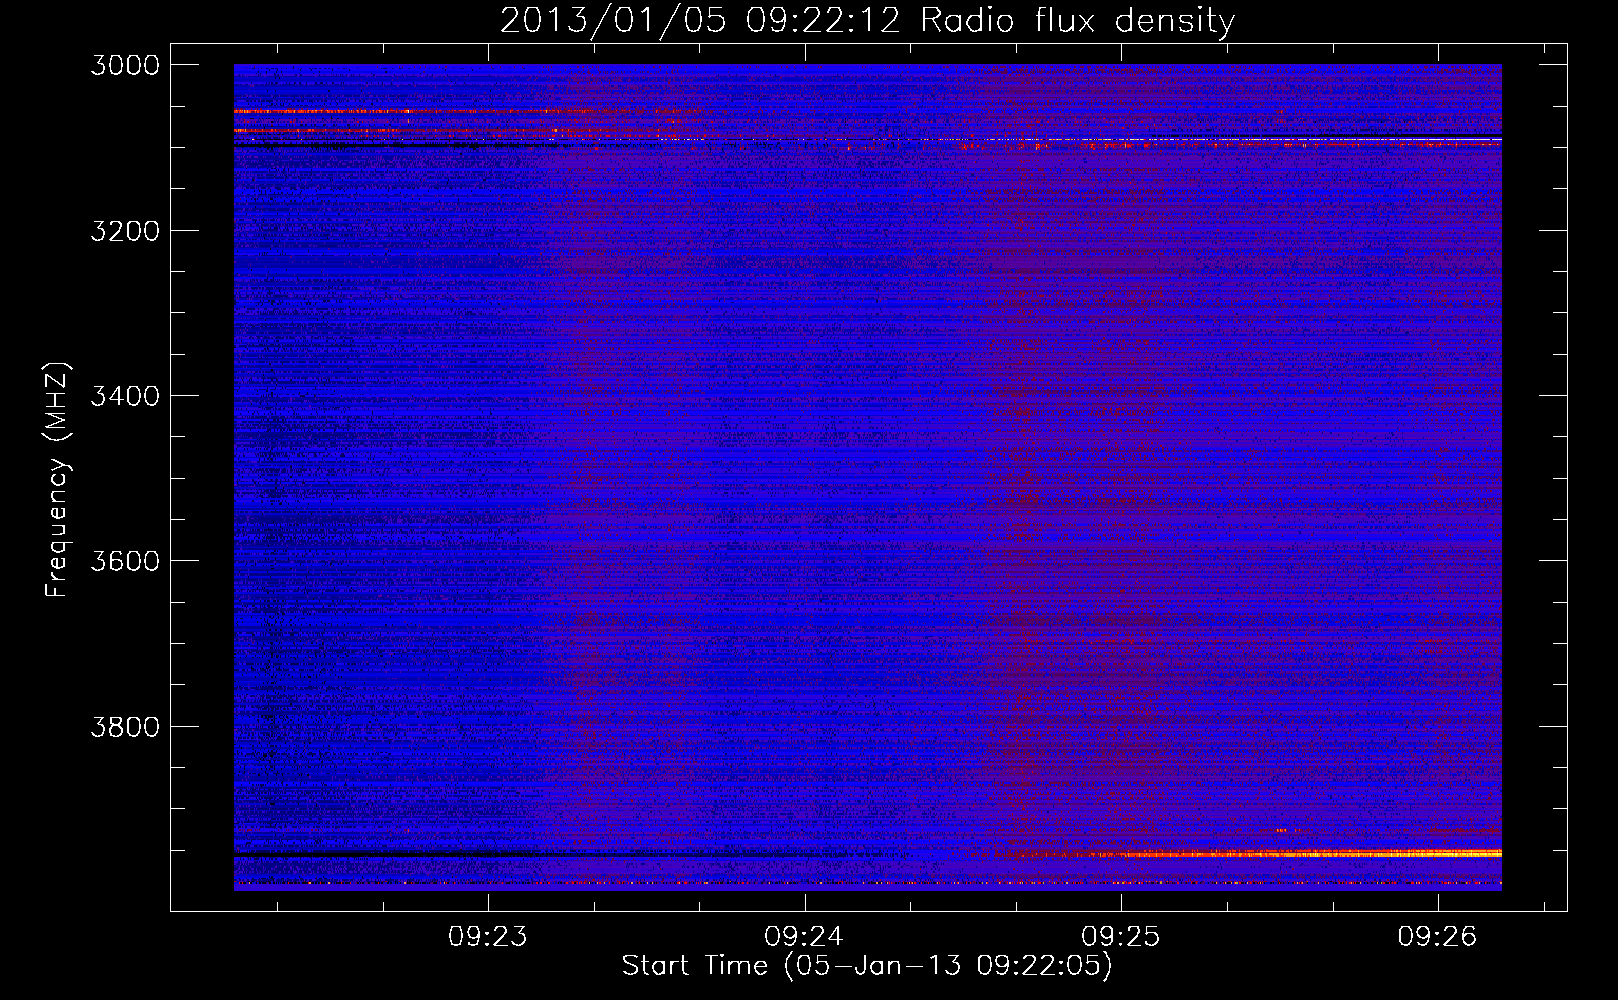The width and height of the screenshot is (1618, 1000).
Task: Click the plot title '2013/01/05 09:22:12 Radio flux density'
Action: point(867,21)
